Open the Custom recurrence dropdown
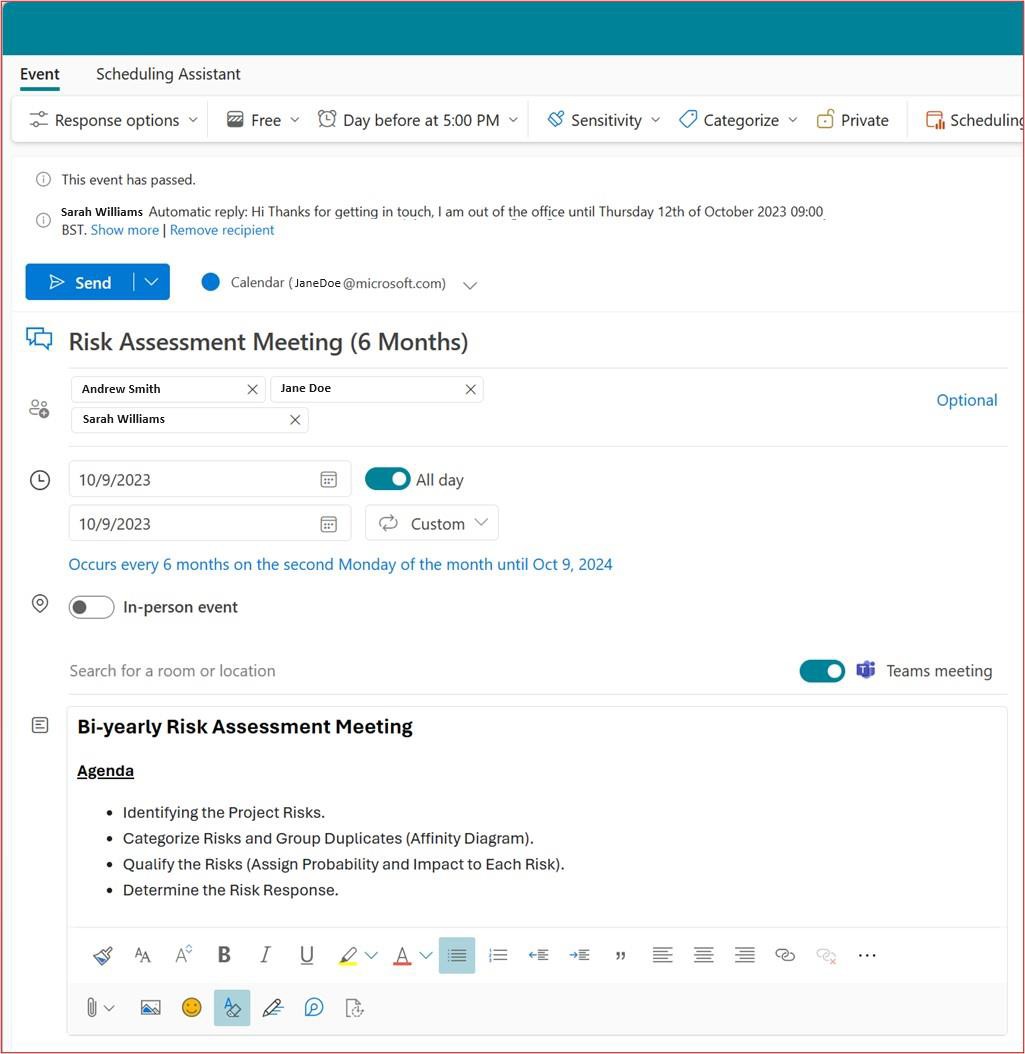This screenshot has height=1054, width=1025. coord(432,523)
